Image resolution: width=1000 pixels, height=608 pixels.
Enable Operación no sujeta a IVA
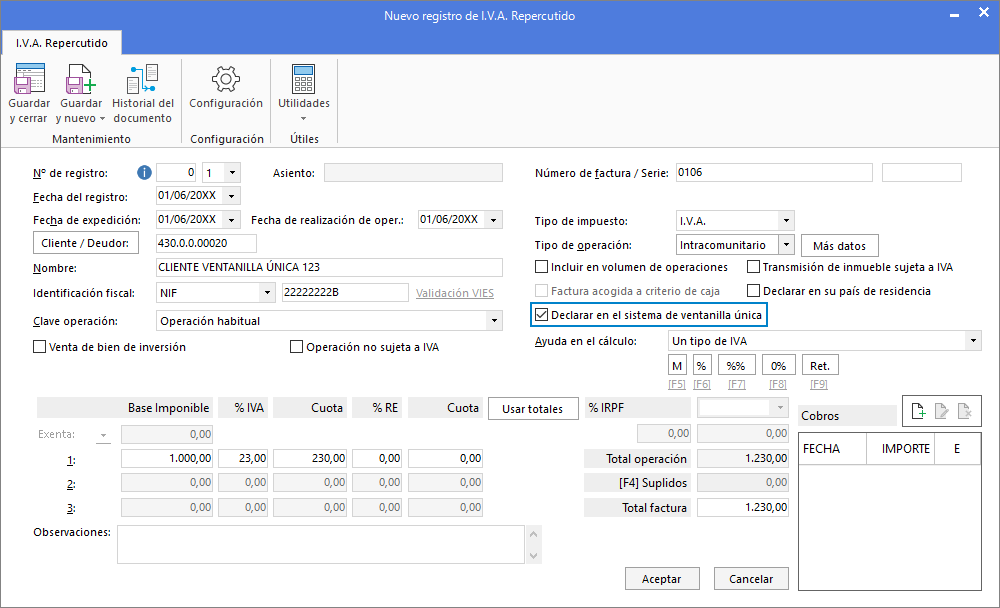297,346
